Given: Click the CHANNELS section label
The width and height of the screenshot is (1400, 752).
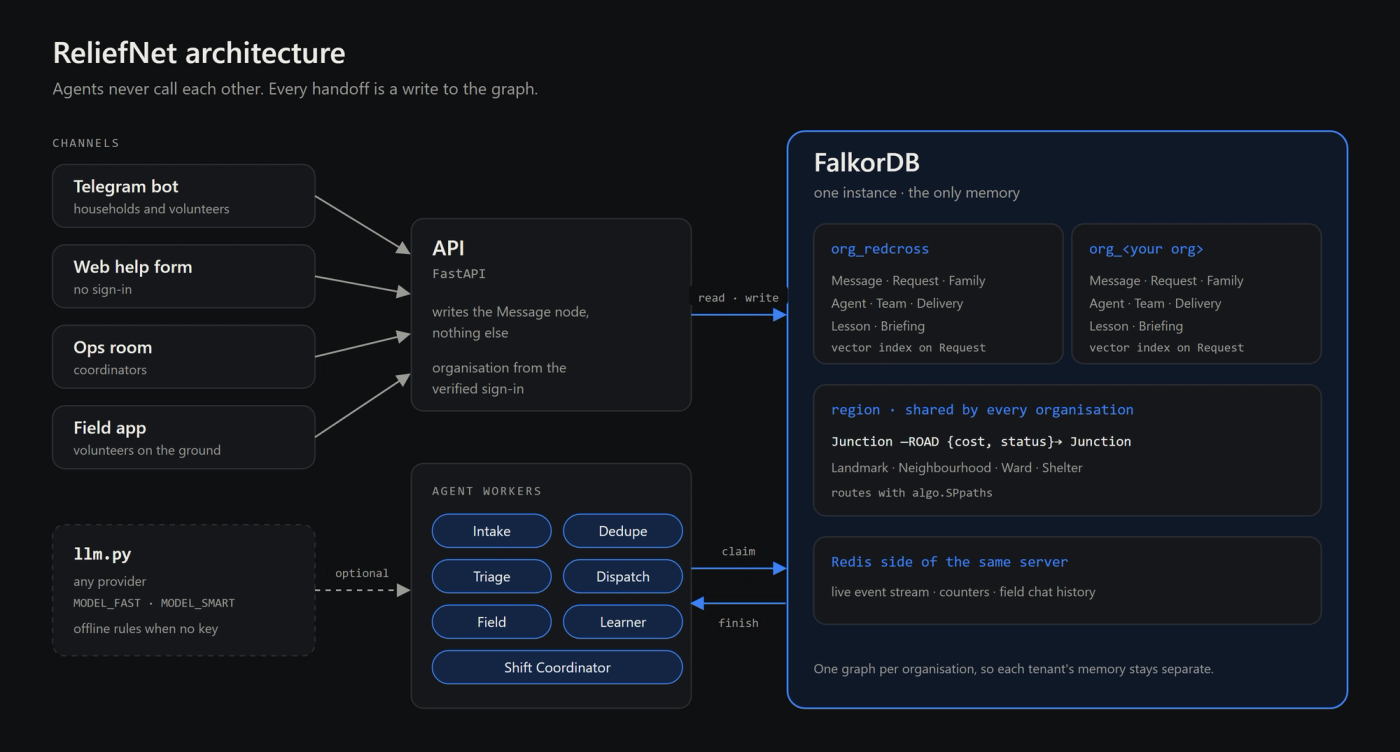Looking at the screenshot, I should pos(86,143).
